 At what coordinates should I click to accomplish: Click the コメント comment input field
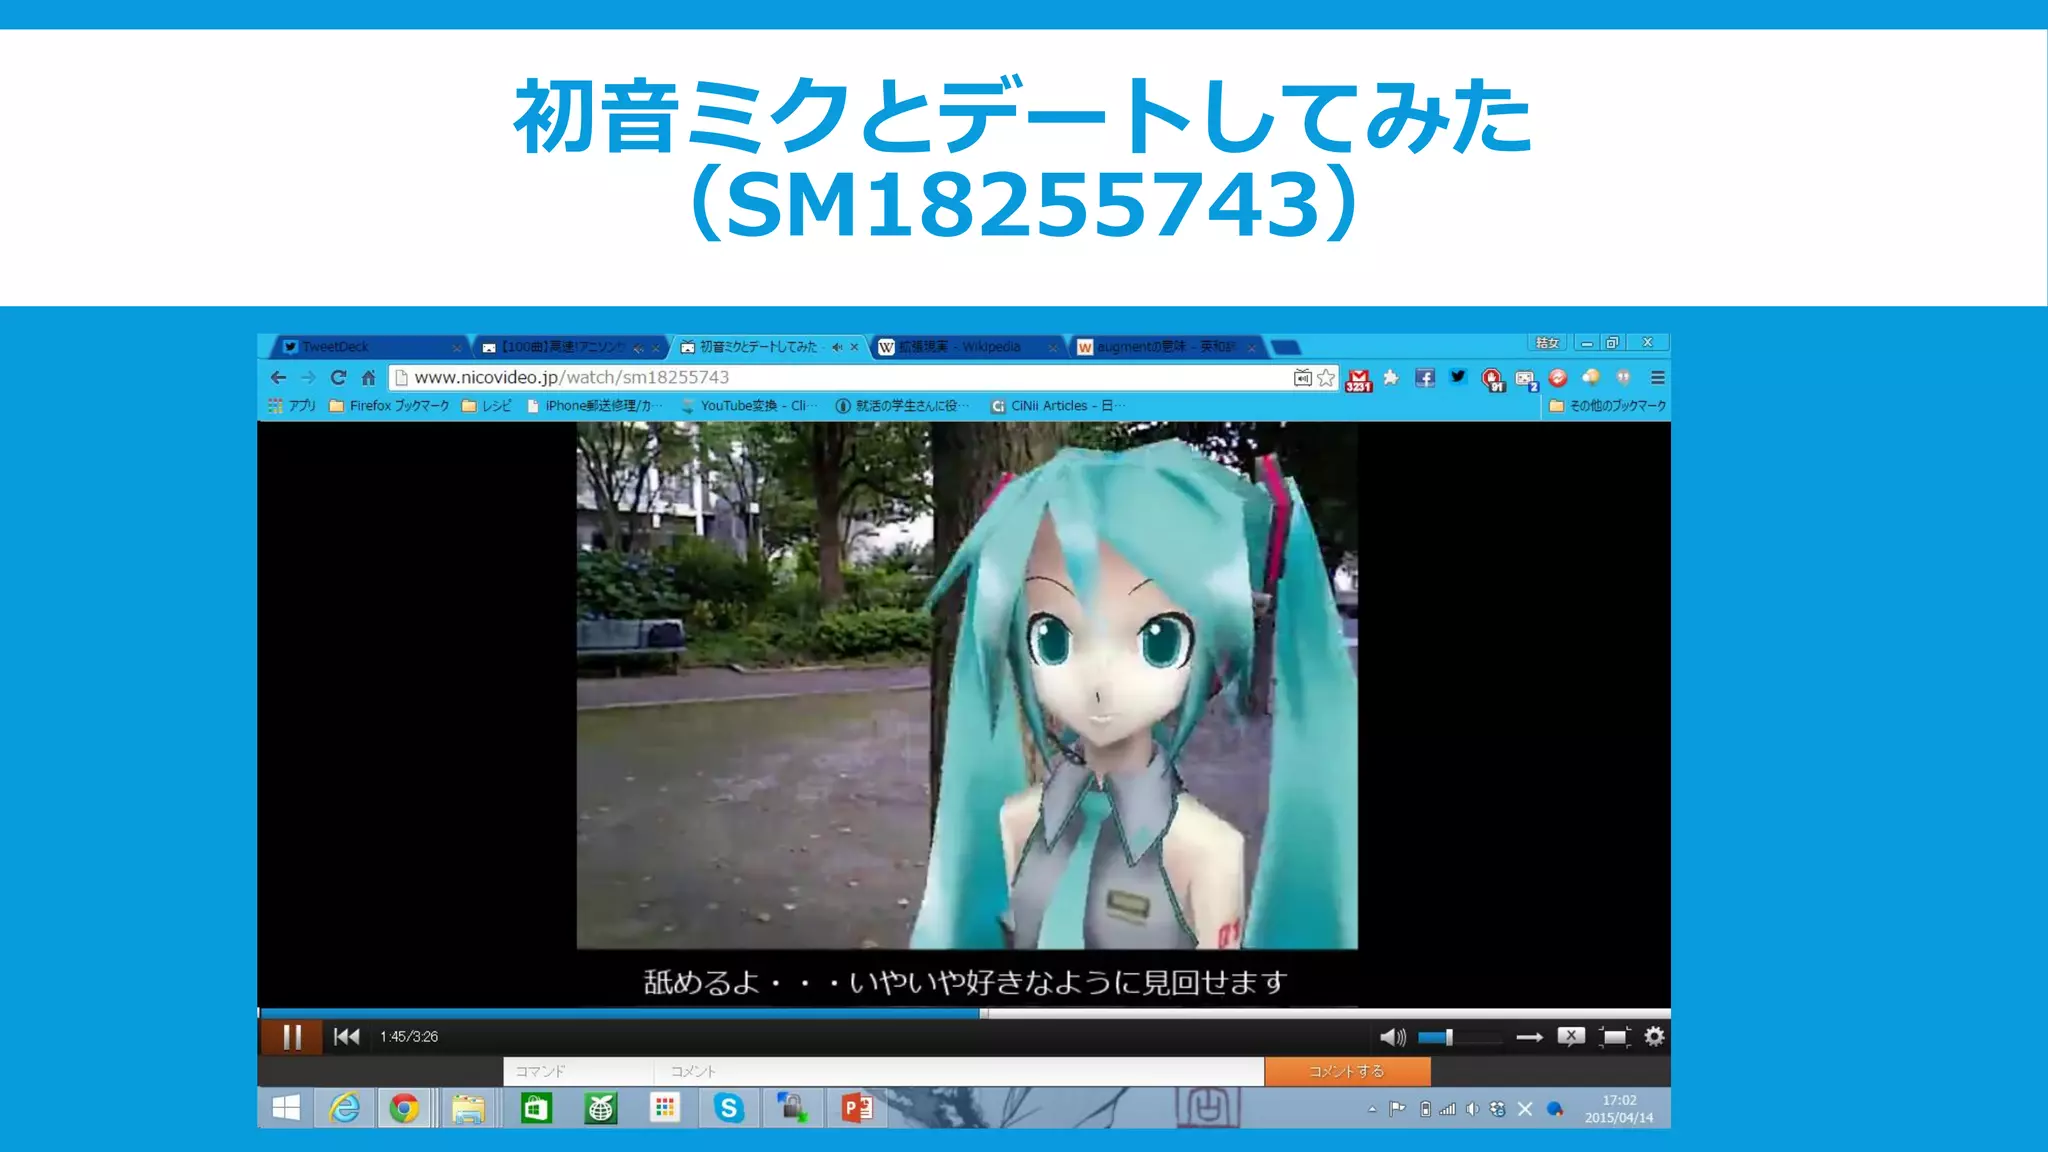pos(958,1071)
